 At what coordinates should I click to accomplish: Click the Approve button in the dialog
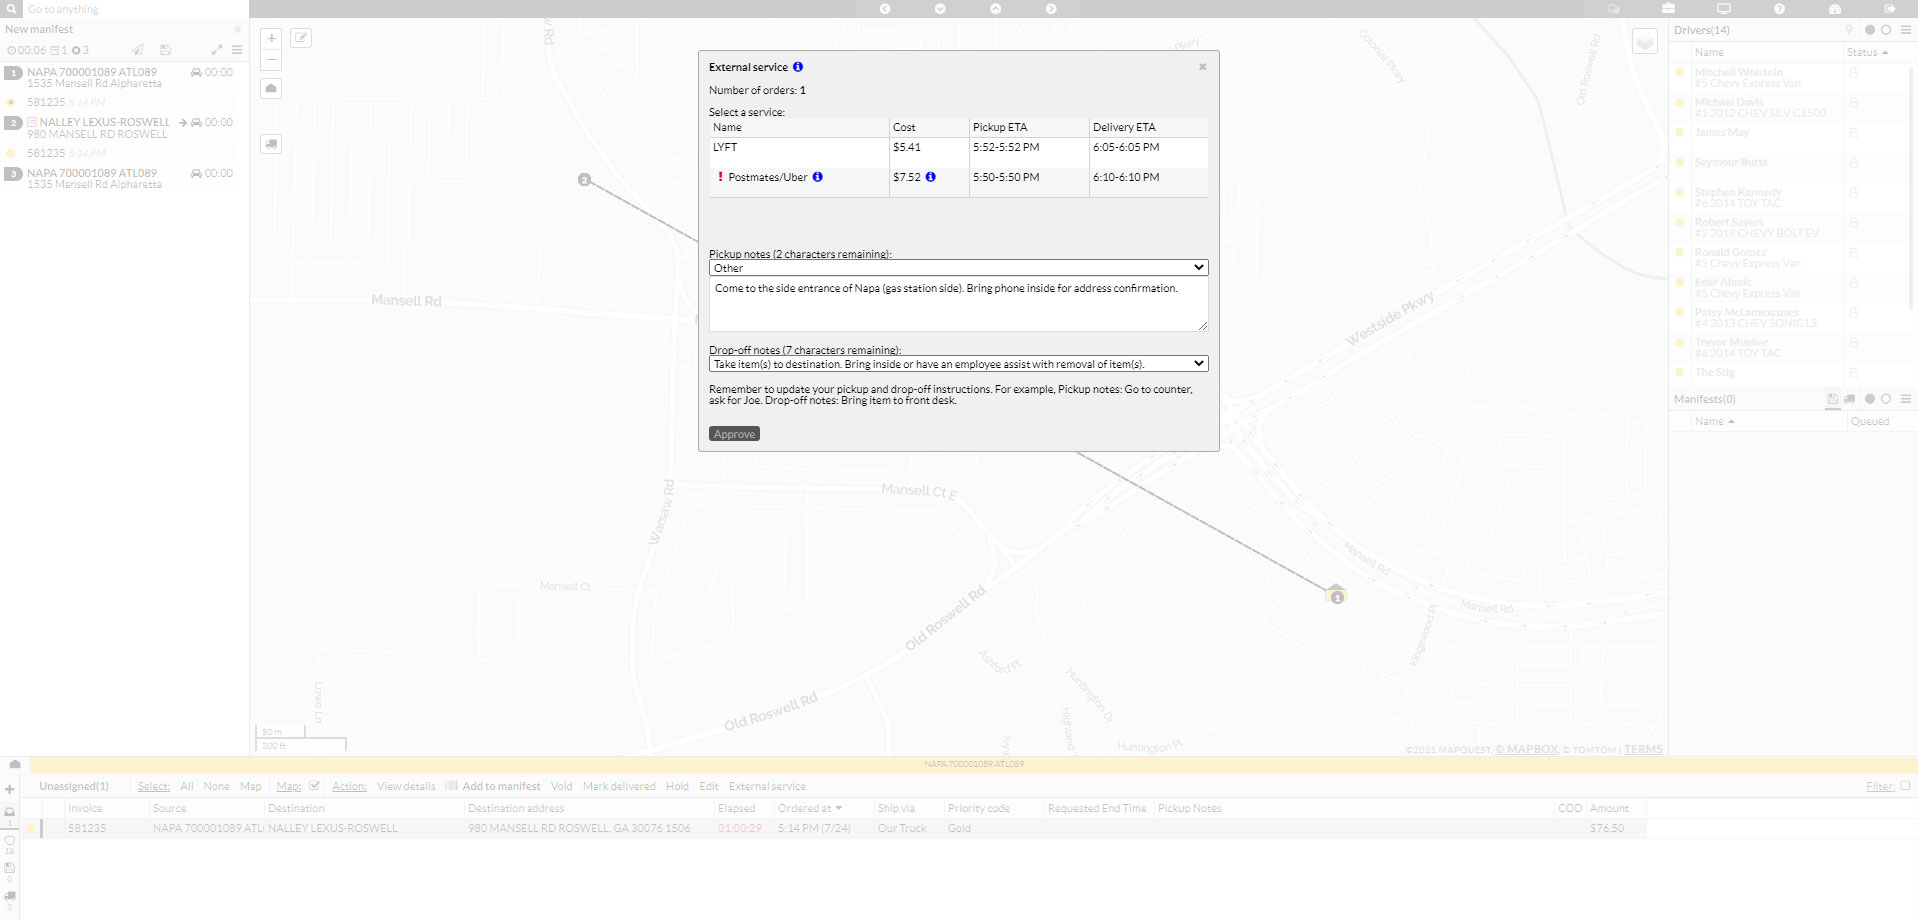pos(734,433)
